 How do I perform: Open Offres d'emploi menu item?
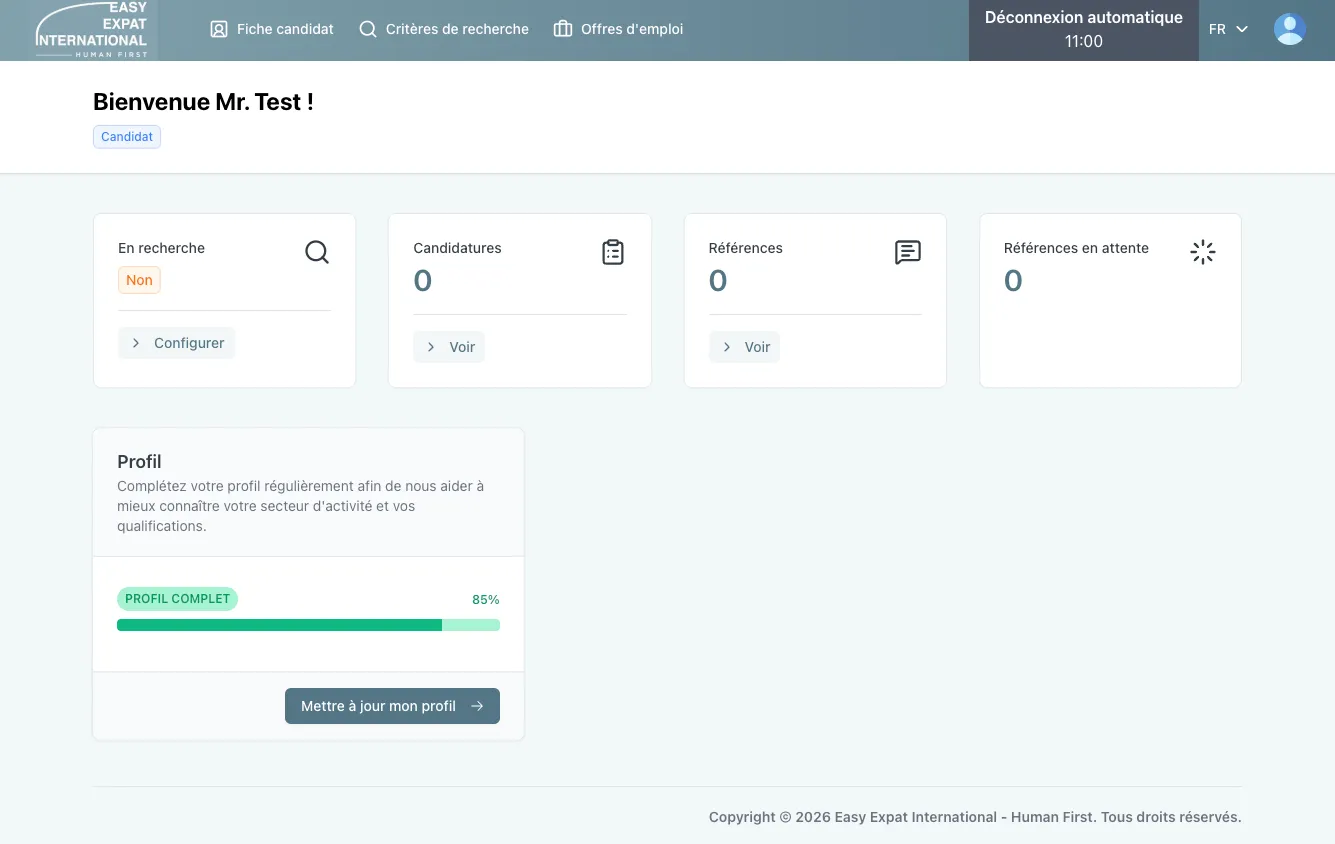click(x=618, y=29)
